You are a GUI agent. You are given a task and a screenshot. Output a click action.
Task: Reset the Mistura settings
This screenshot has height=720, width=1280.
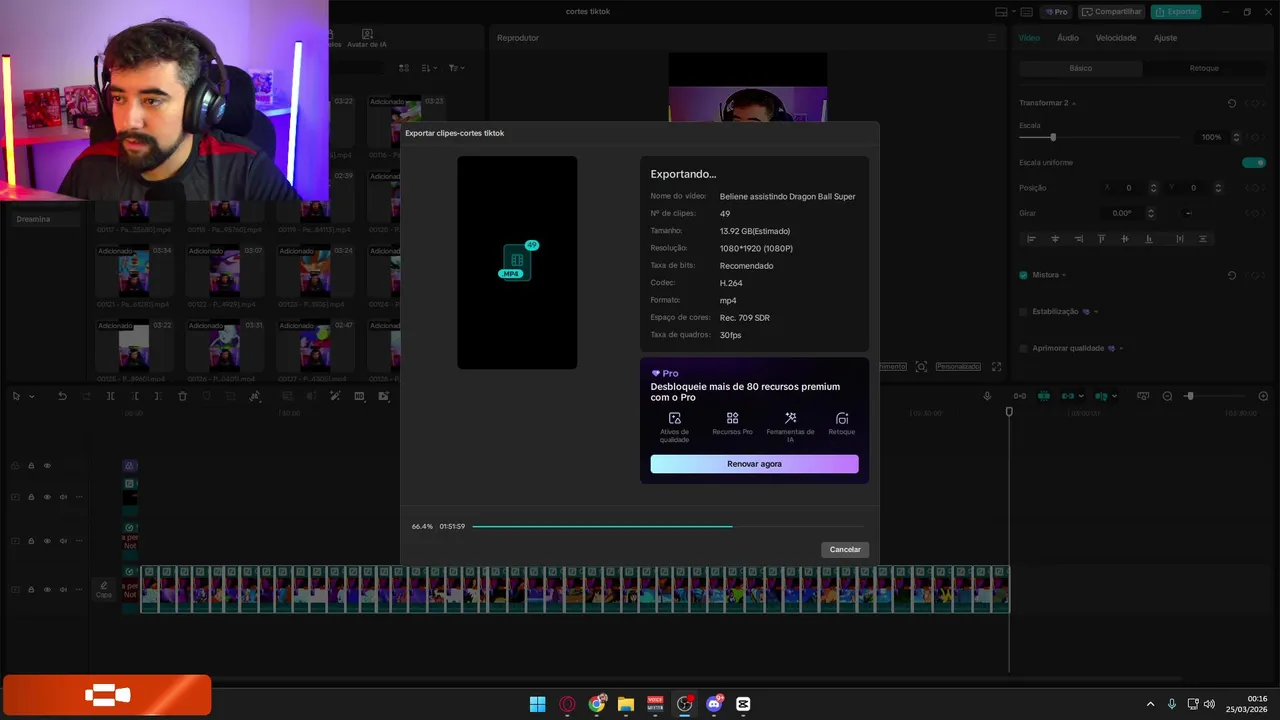[1232, 275]
